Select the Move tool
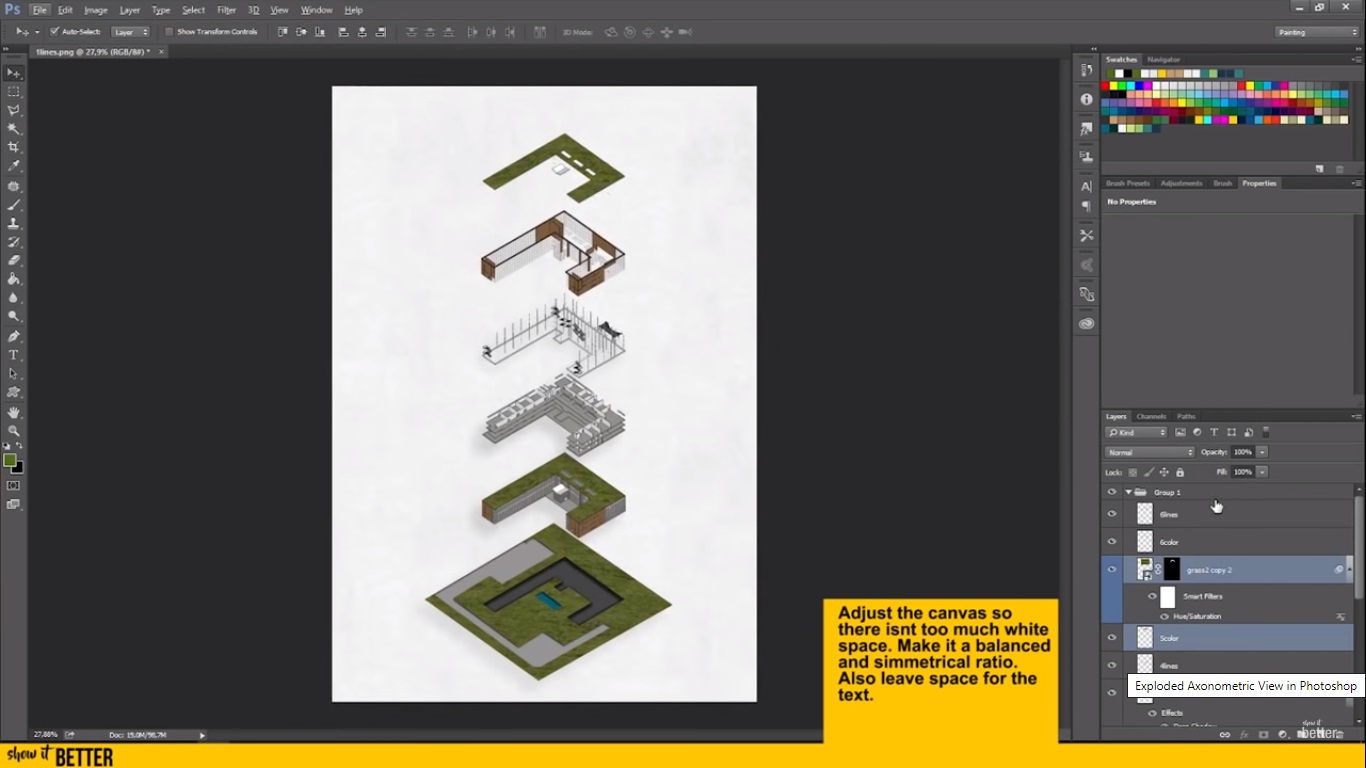Screen dimensions: 1366x768 point(14,71)
